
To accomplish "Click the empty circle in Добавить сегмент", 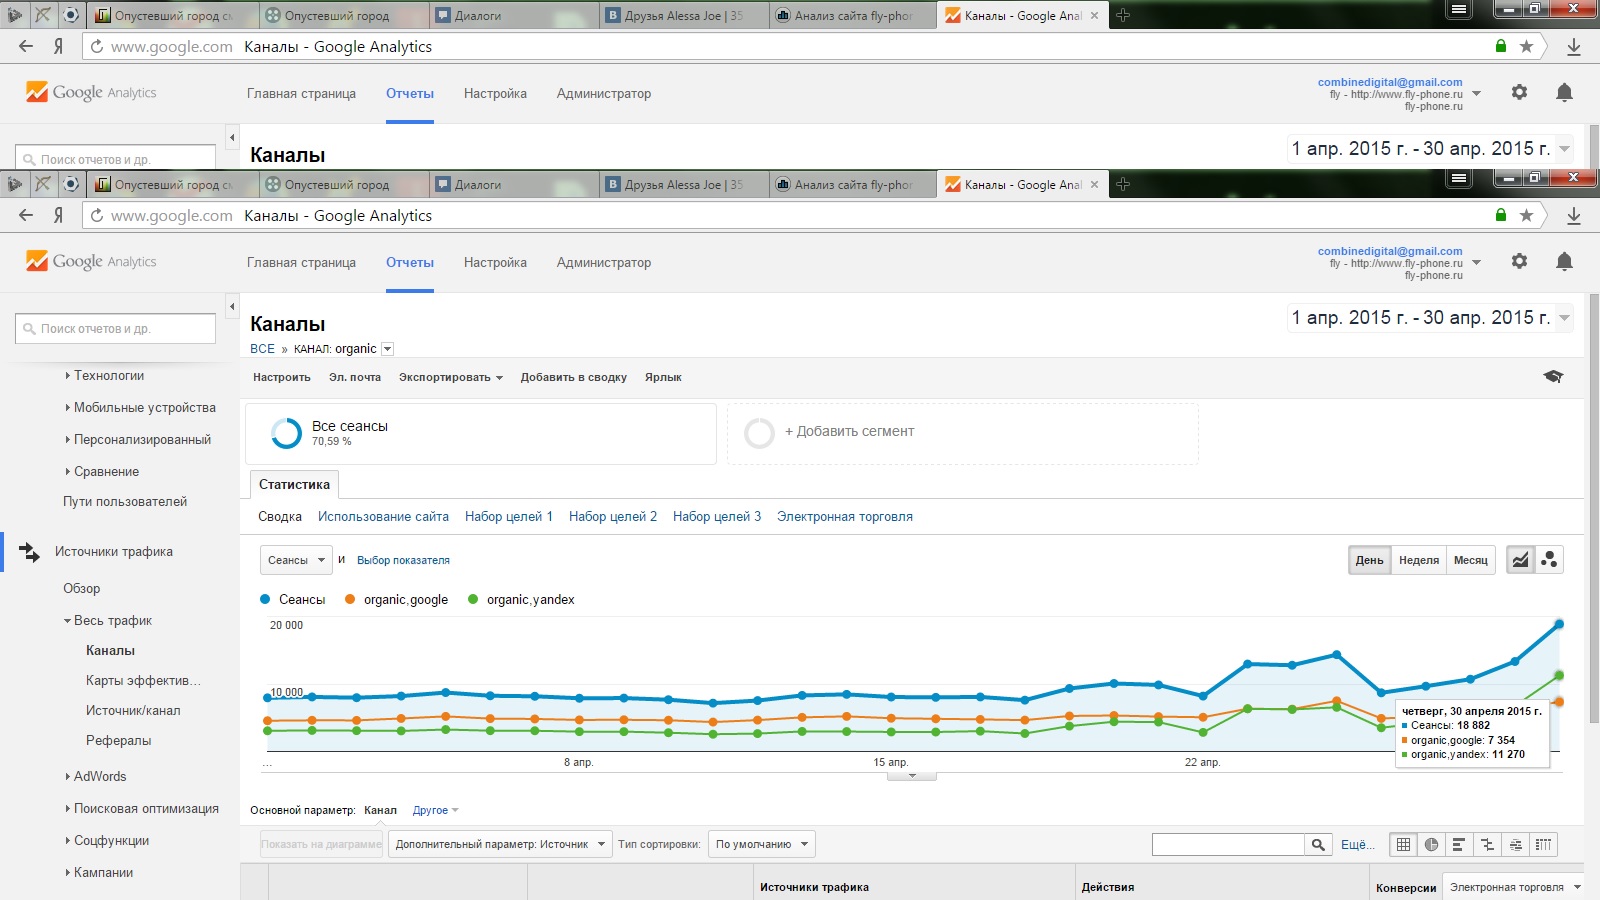I will point(759,433).
